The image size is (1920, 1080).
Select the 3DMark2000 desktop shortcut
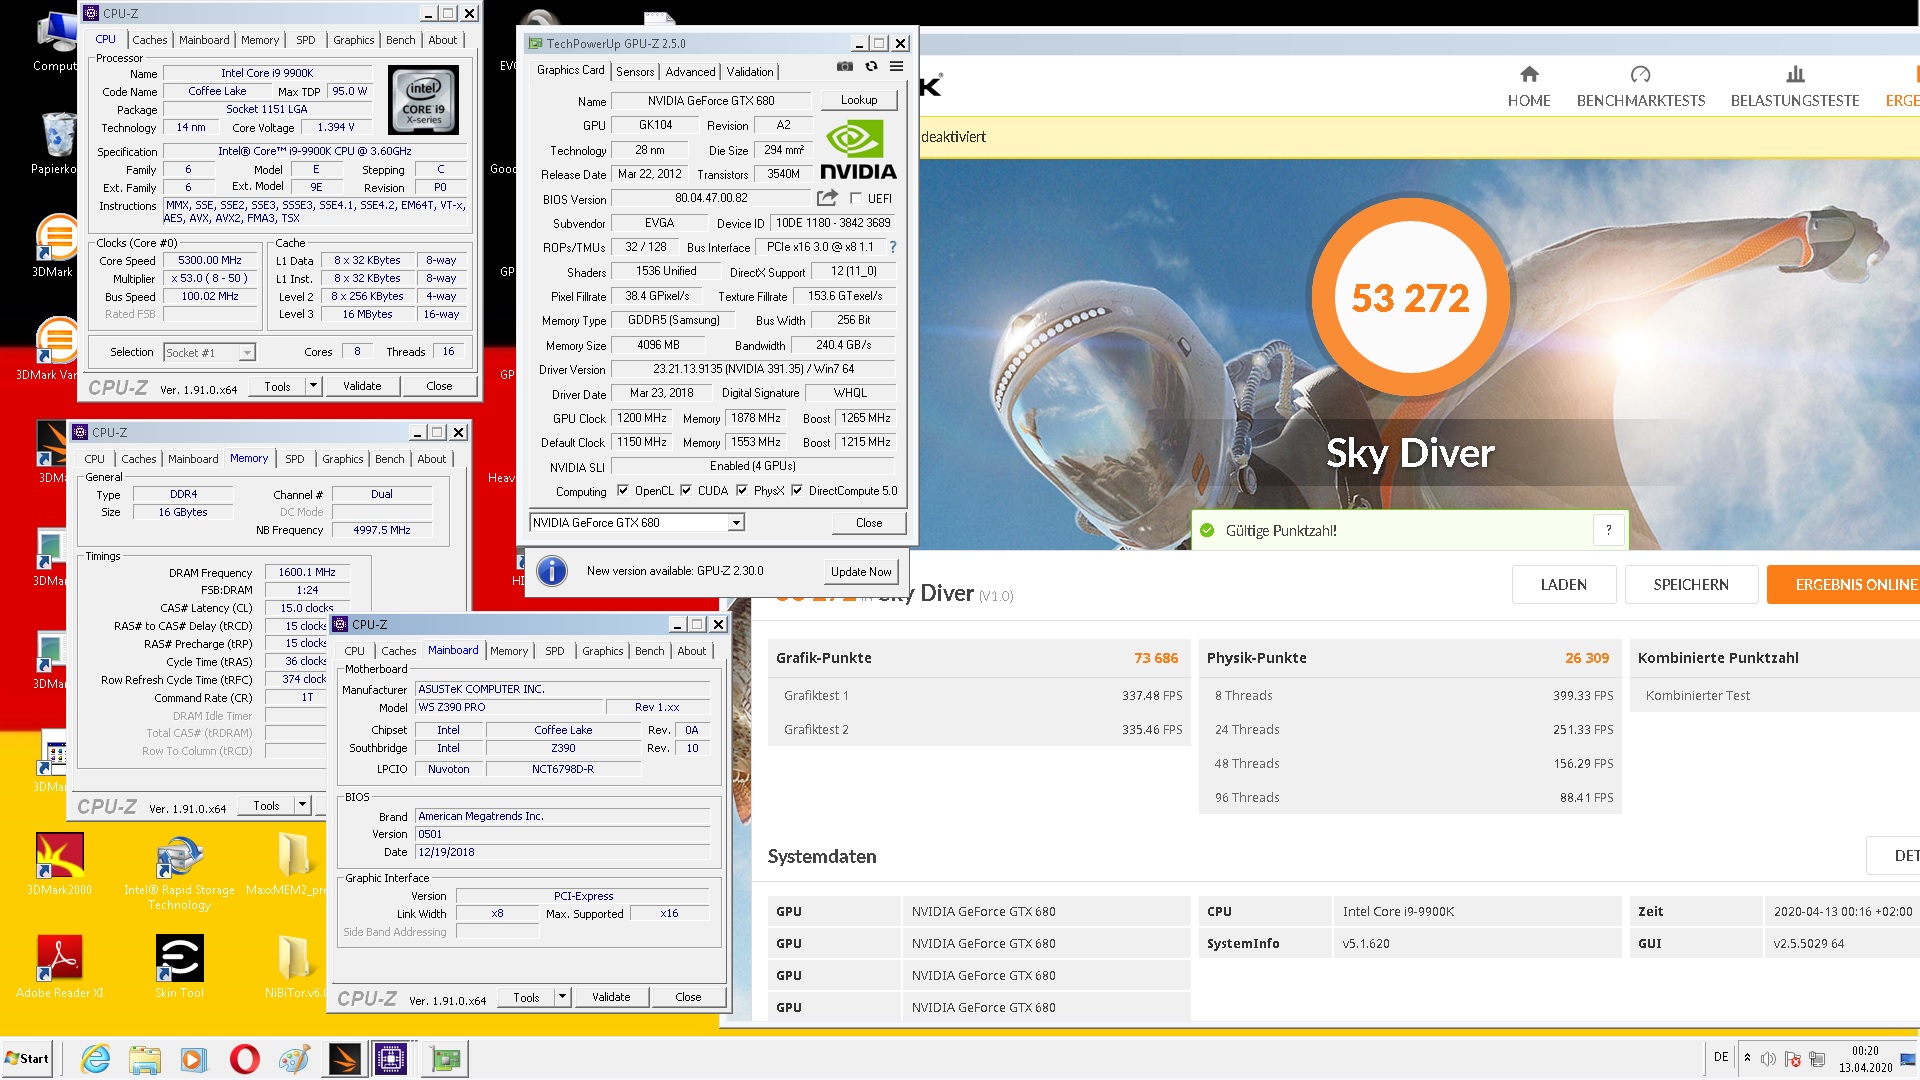(59, 864)
